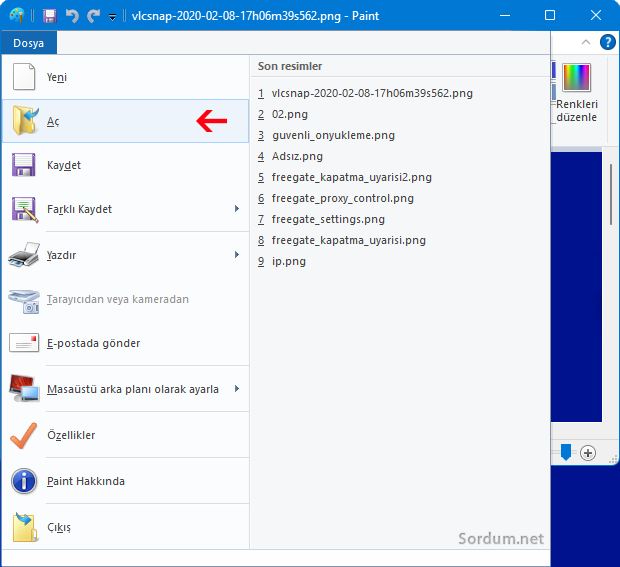620x567 pixels.
Task: Click the vertical scrollbar of the canvas
Action: coord(611,195)
